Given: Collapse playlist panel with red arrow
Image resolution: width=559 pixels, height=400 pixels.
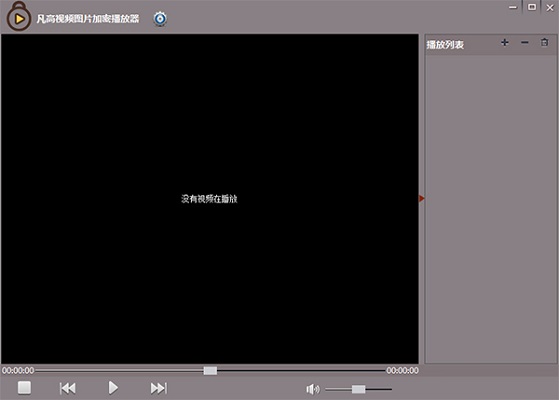Looking at the screenshot, I should (x=421, y=199).
